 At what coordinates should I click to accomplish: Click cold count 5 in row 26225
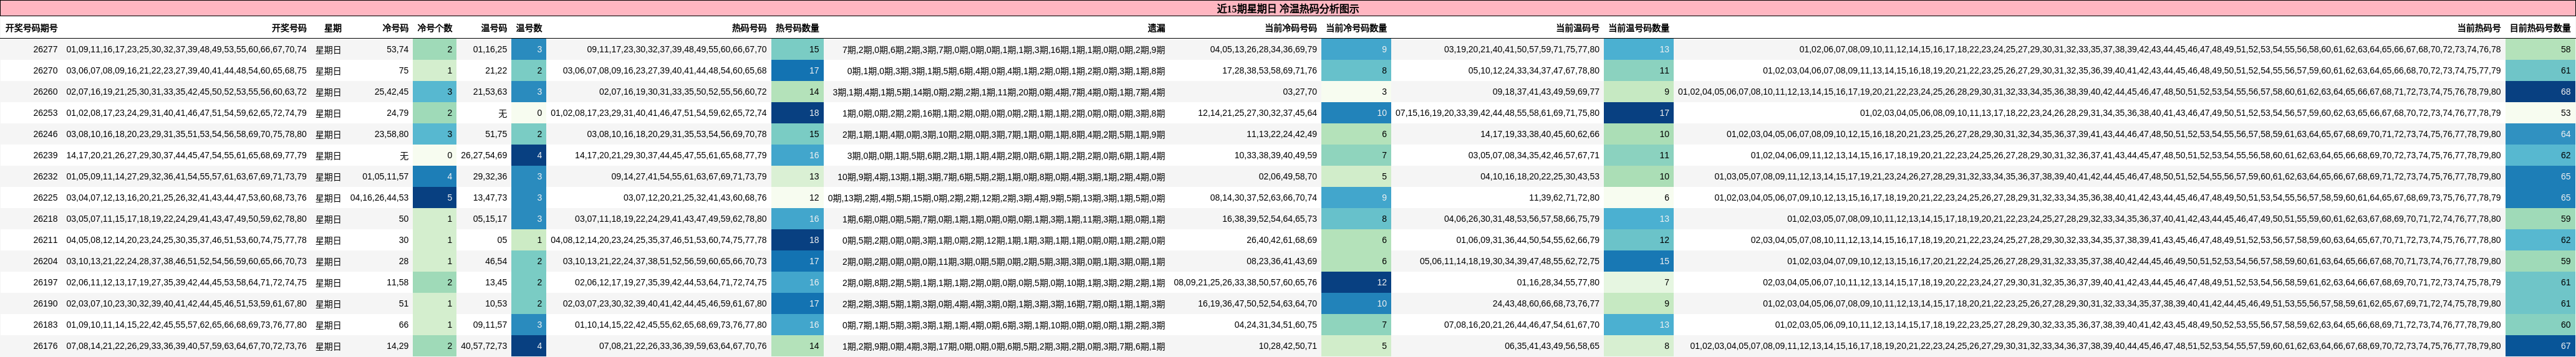pos(434,198)
